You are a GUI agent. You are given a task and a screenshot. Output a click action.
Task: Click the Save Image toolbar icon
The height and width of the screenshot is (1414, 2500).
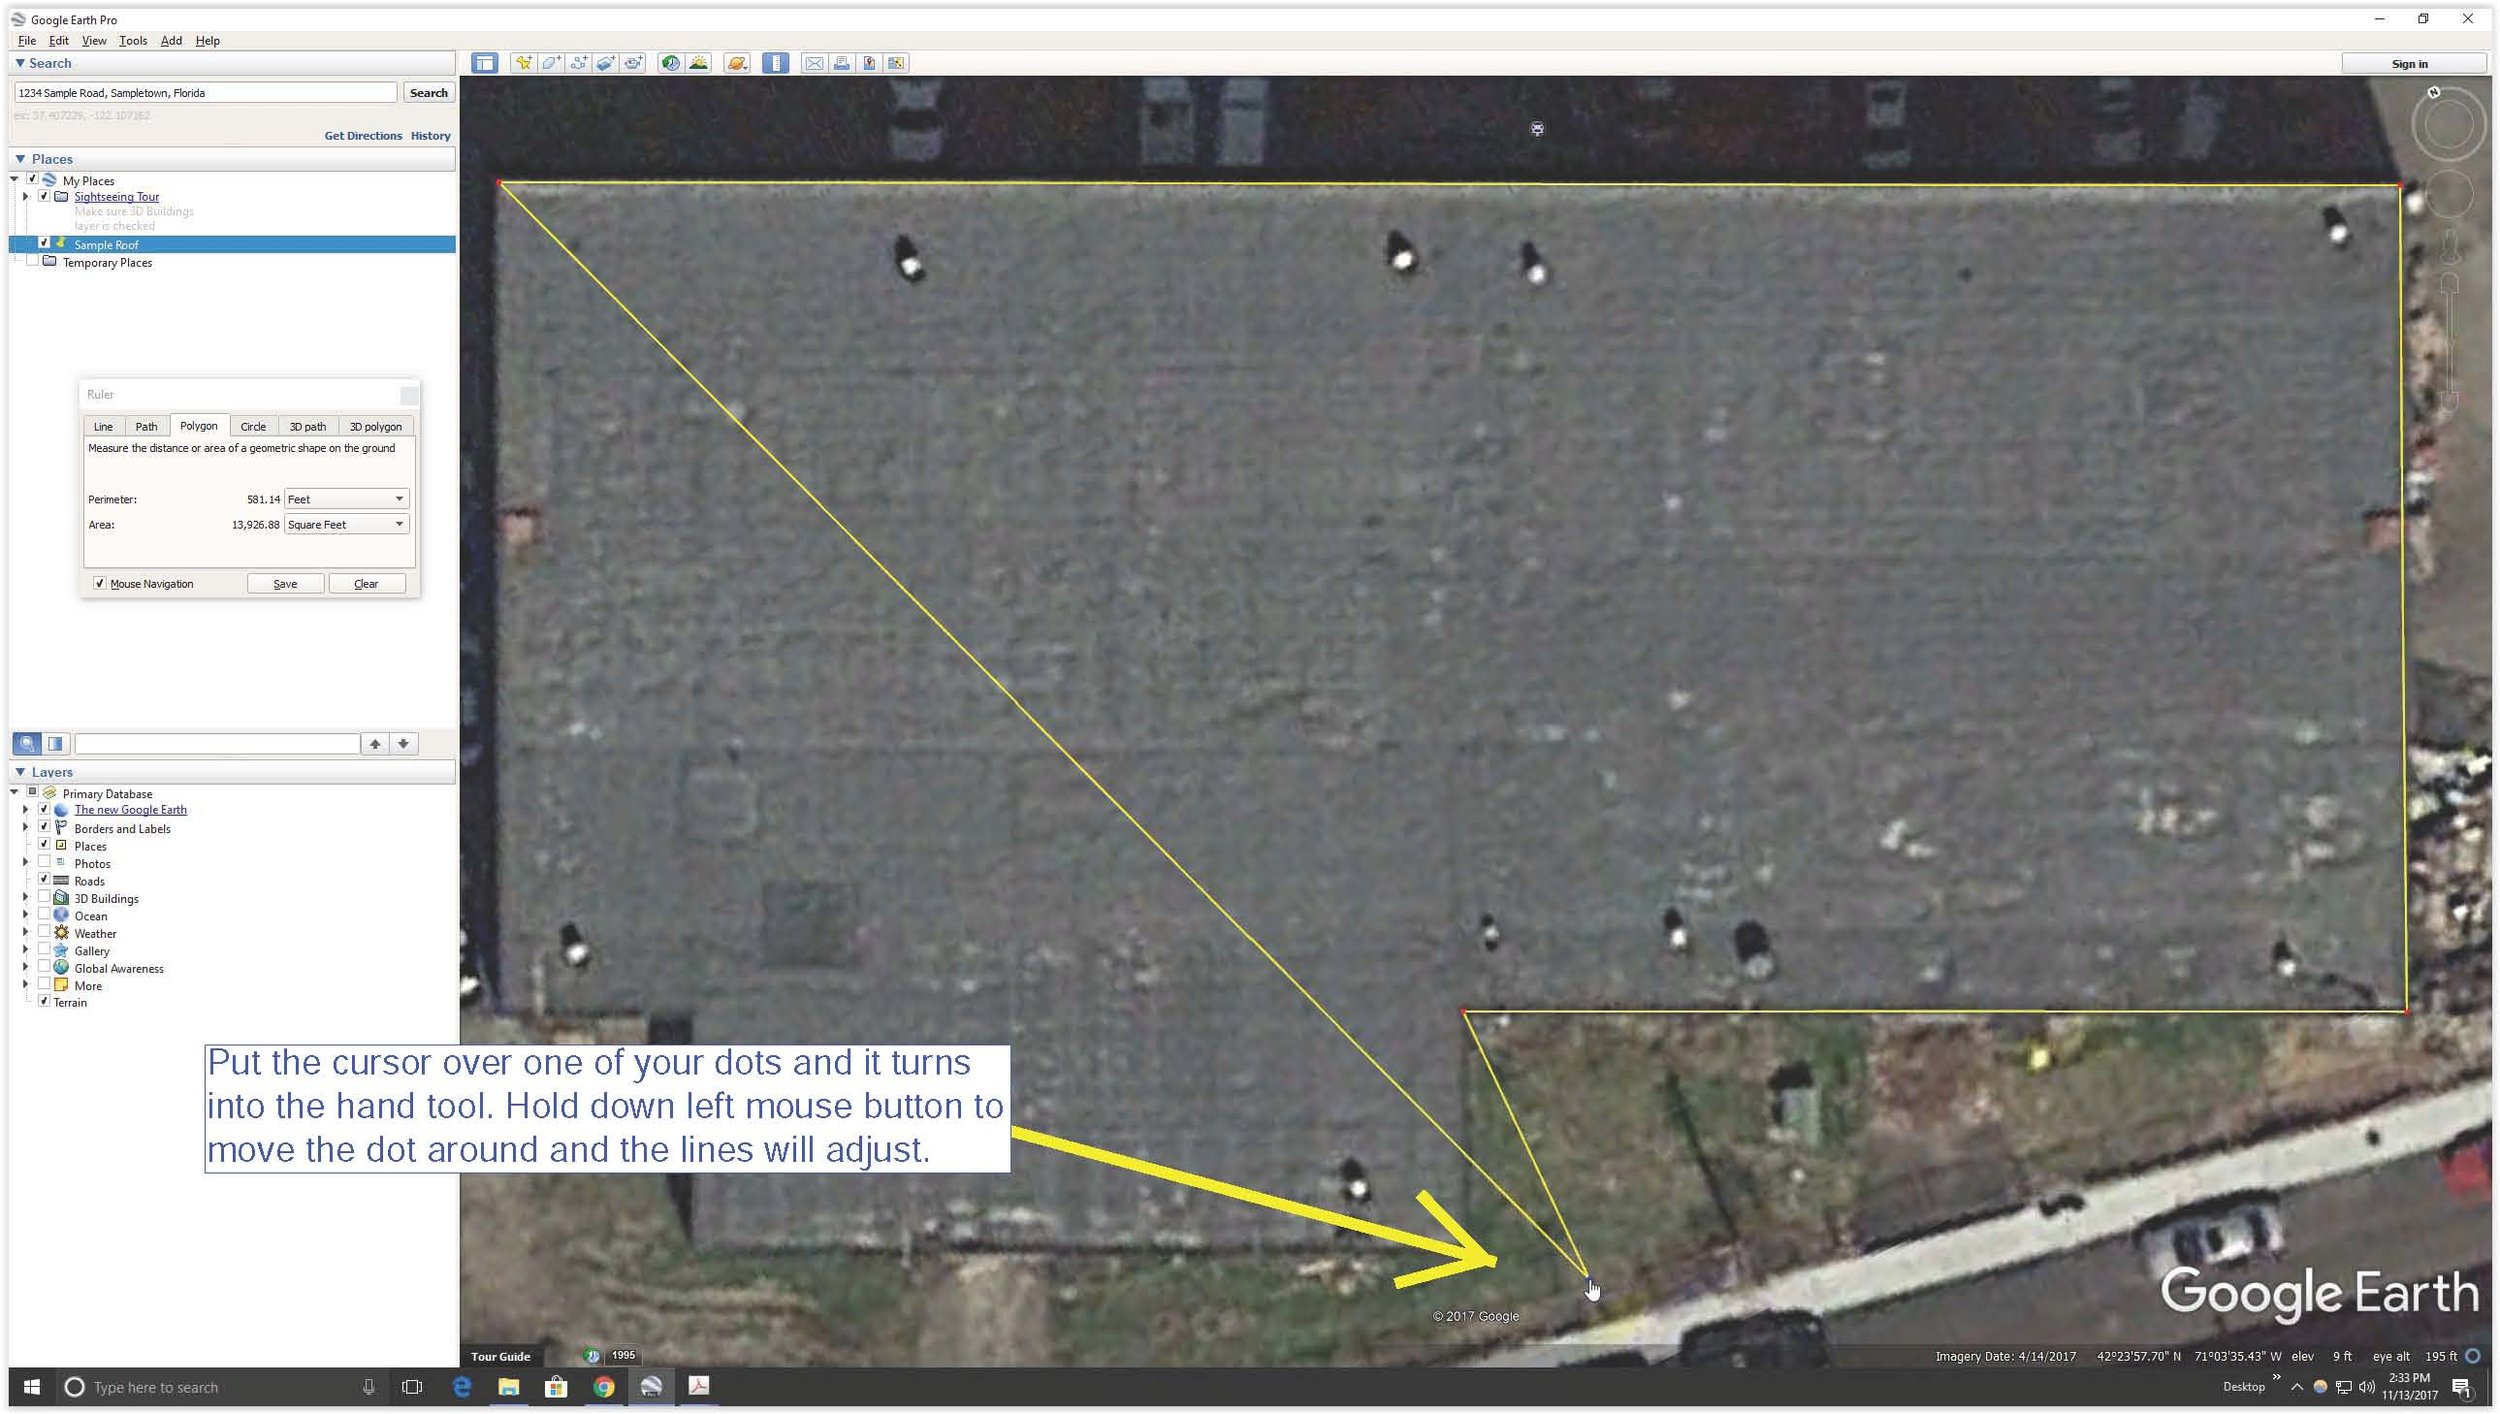click(869, 63)
